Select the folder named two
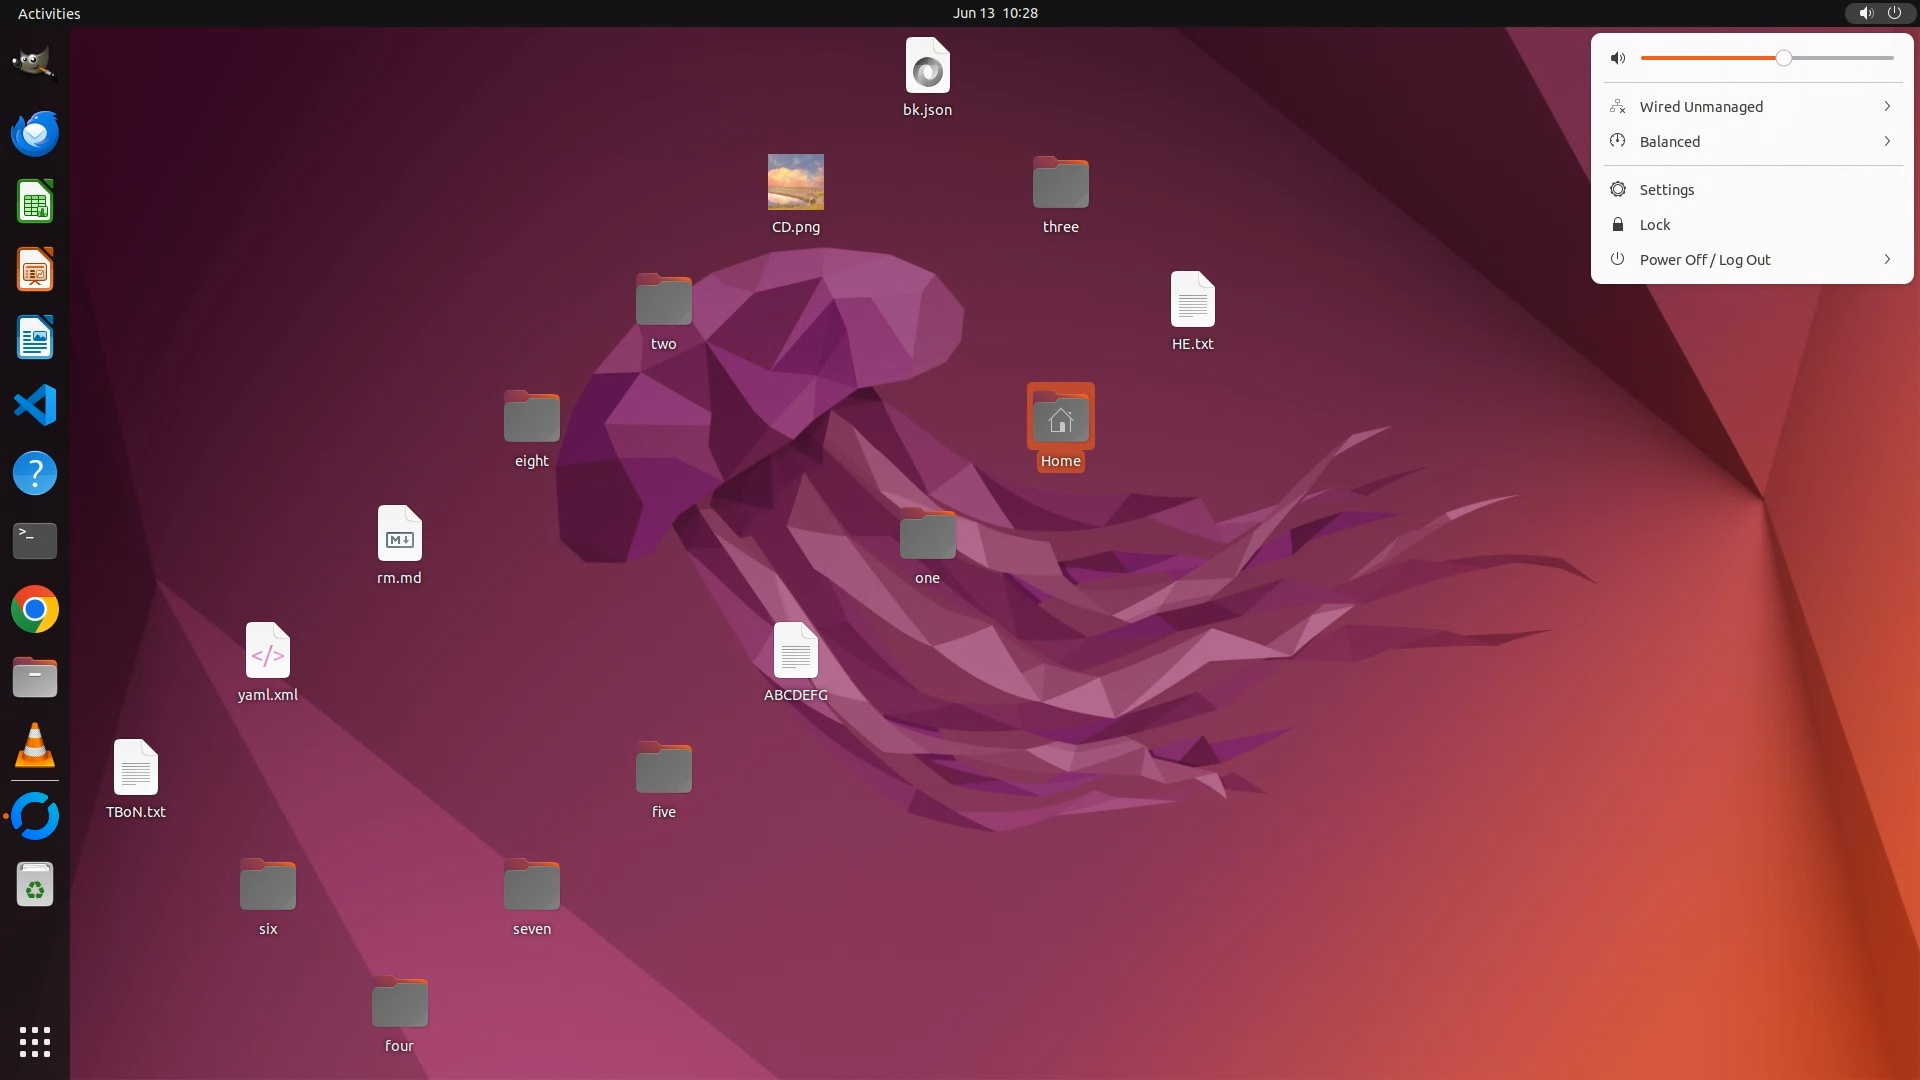1920x1080 pixels. [x=663, y=313]
